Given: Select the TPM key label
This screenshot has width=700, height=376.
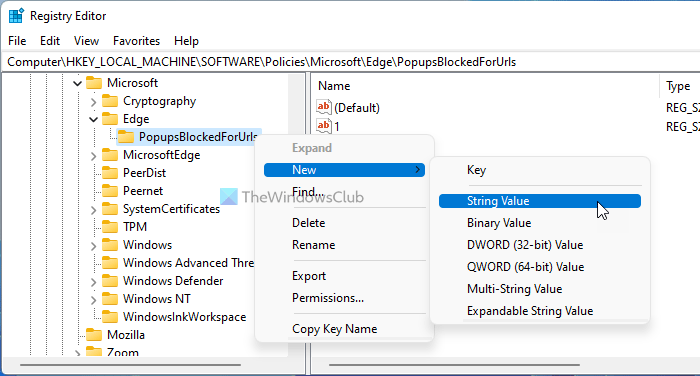Looking at the screenshot, I should [x=135, y=227].
